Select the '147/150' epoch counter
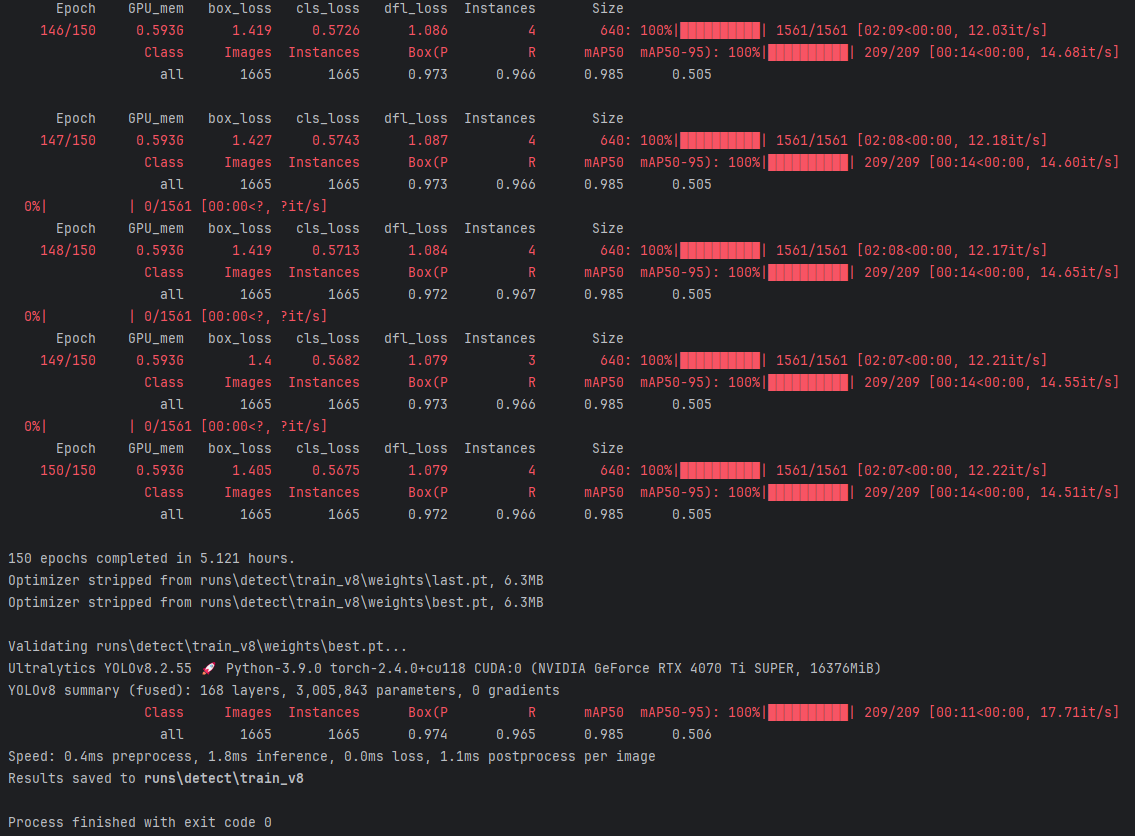 click(67, 140)
